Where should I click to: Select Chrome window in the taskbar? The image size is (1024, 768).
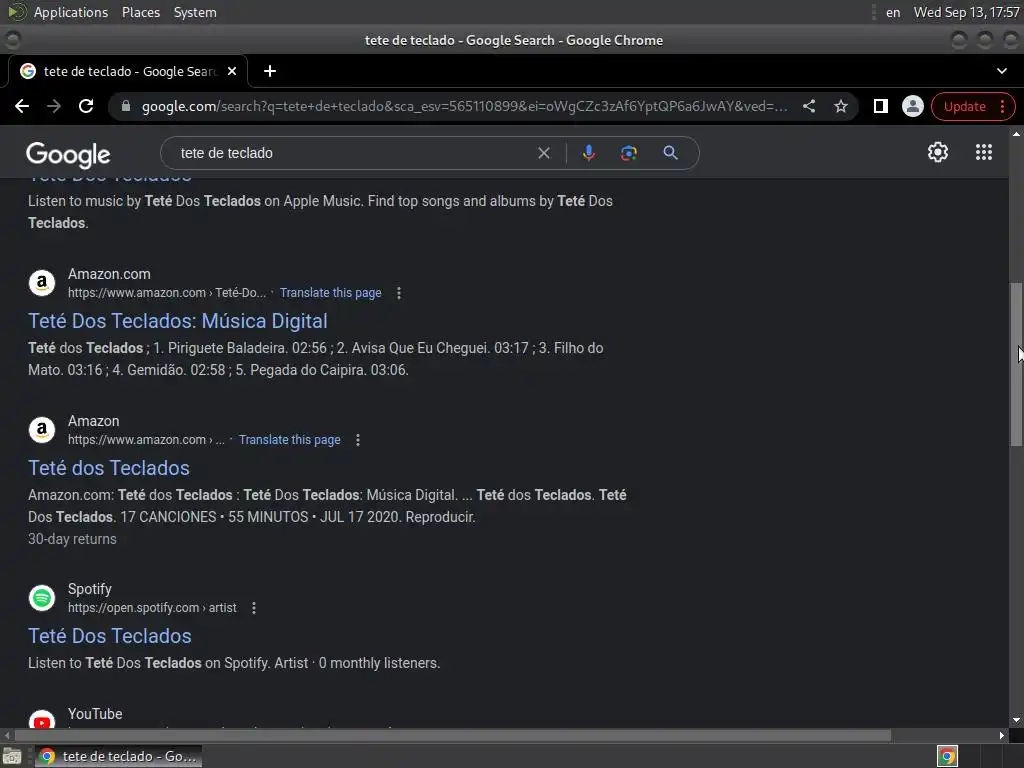[x=118, y=756]
